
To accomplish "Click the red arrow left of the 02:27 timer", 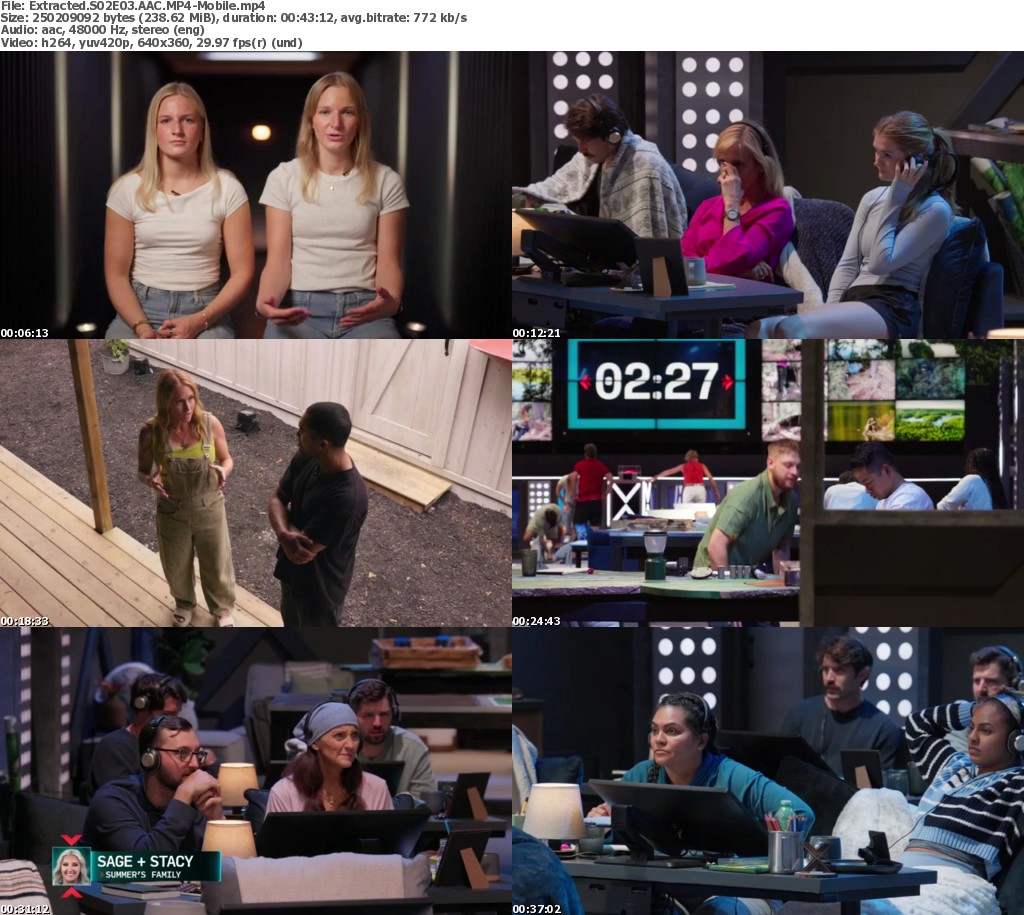I will click(584, 382).
